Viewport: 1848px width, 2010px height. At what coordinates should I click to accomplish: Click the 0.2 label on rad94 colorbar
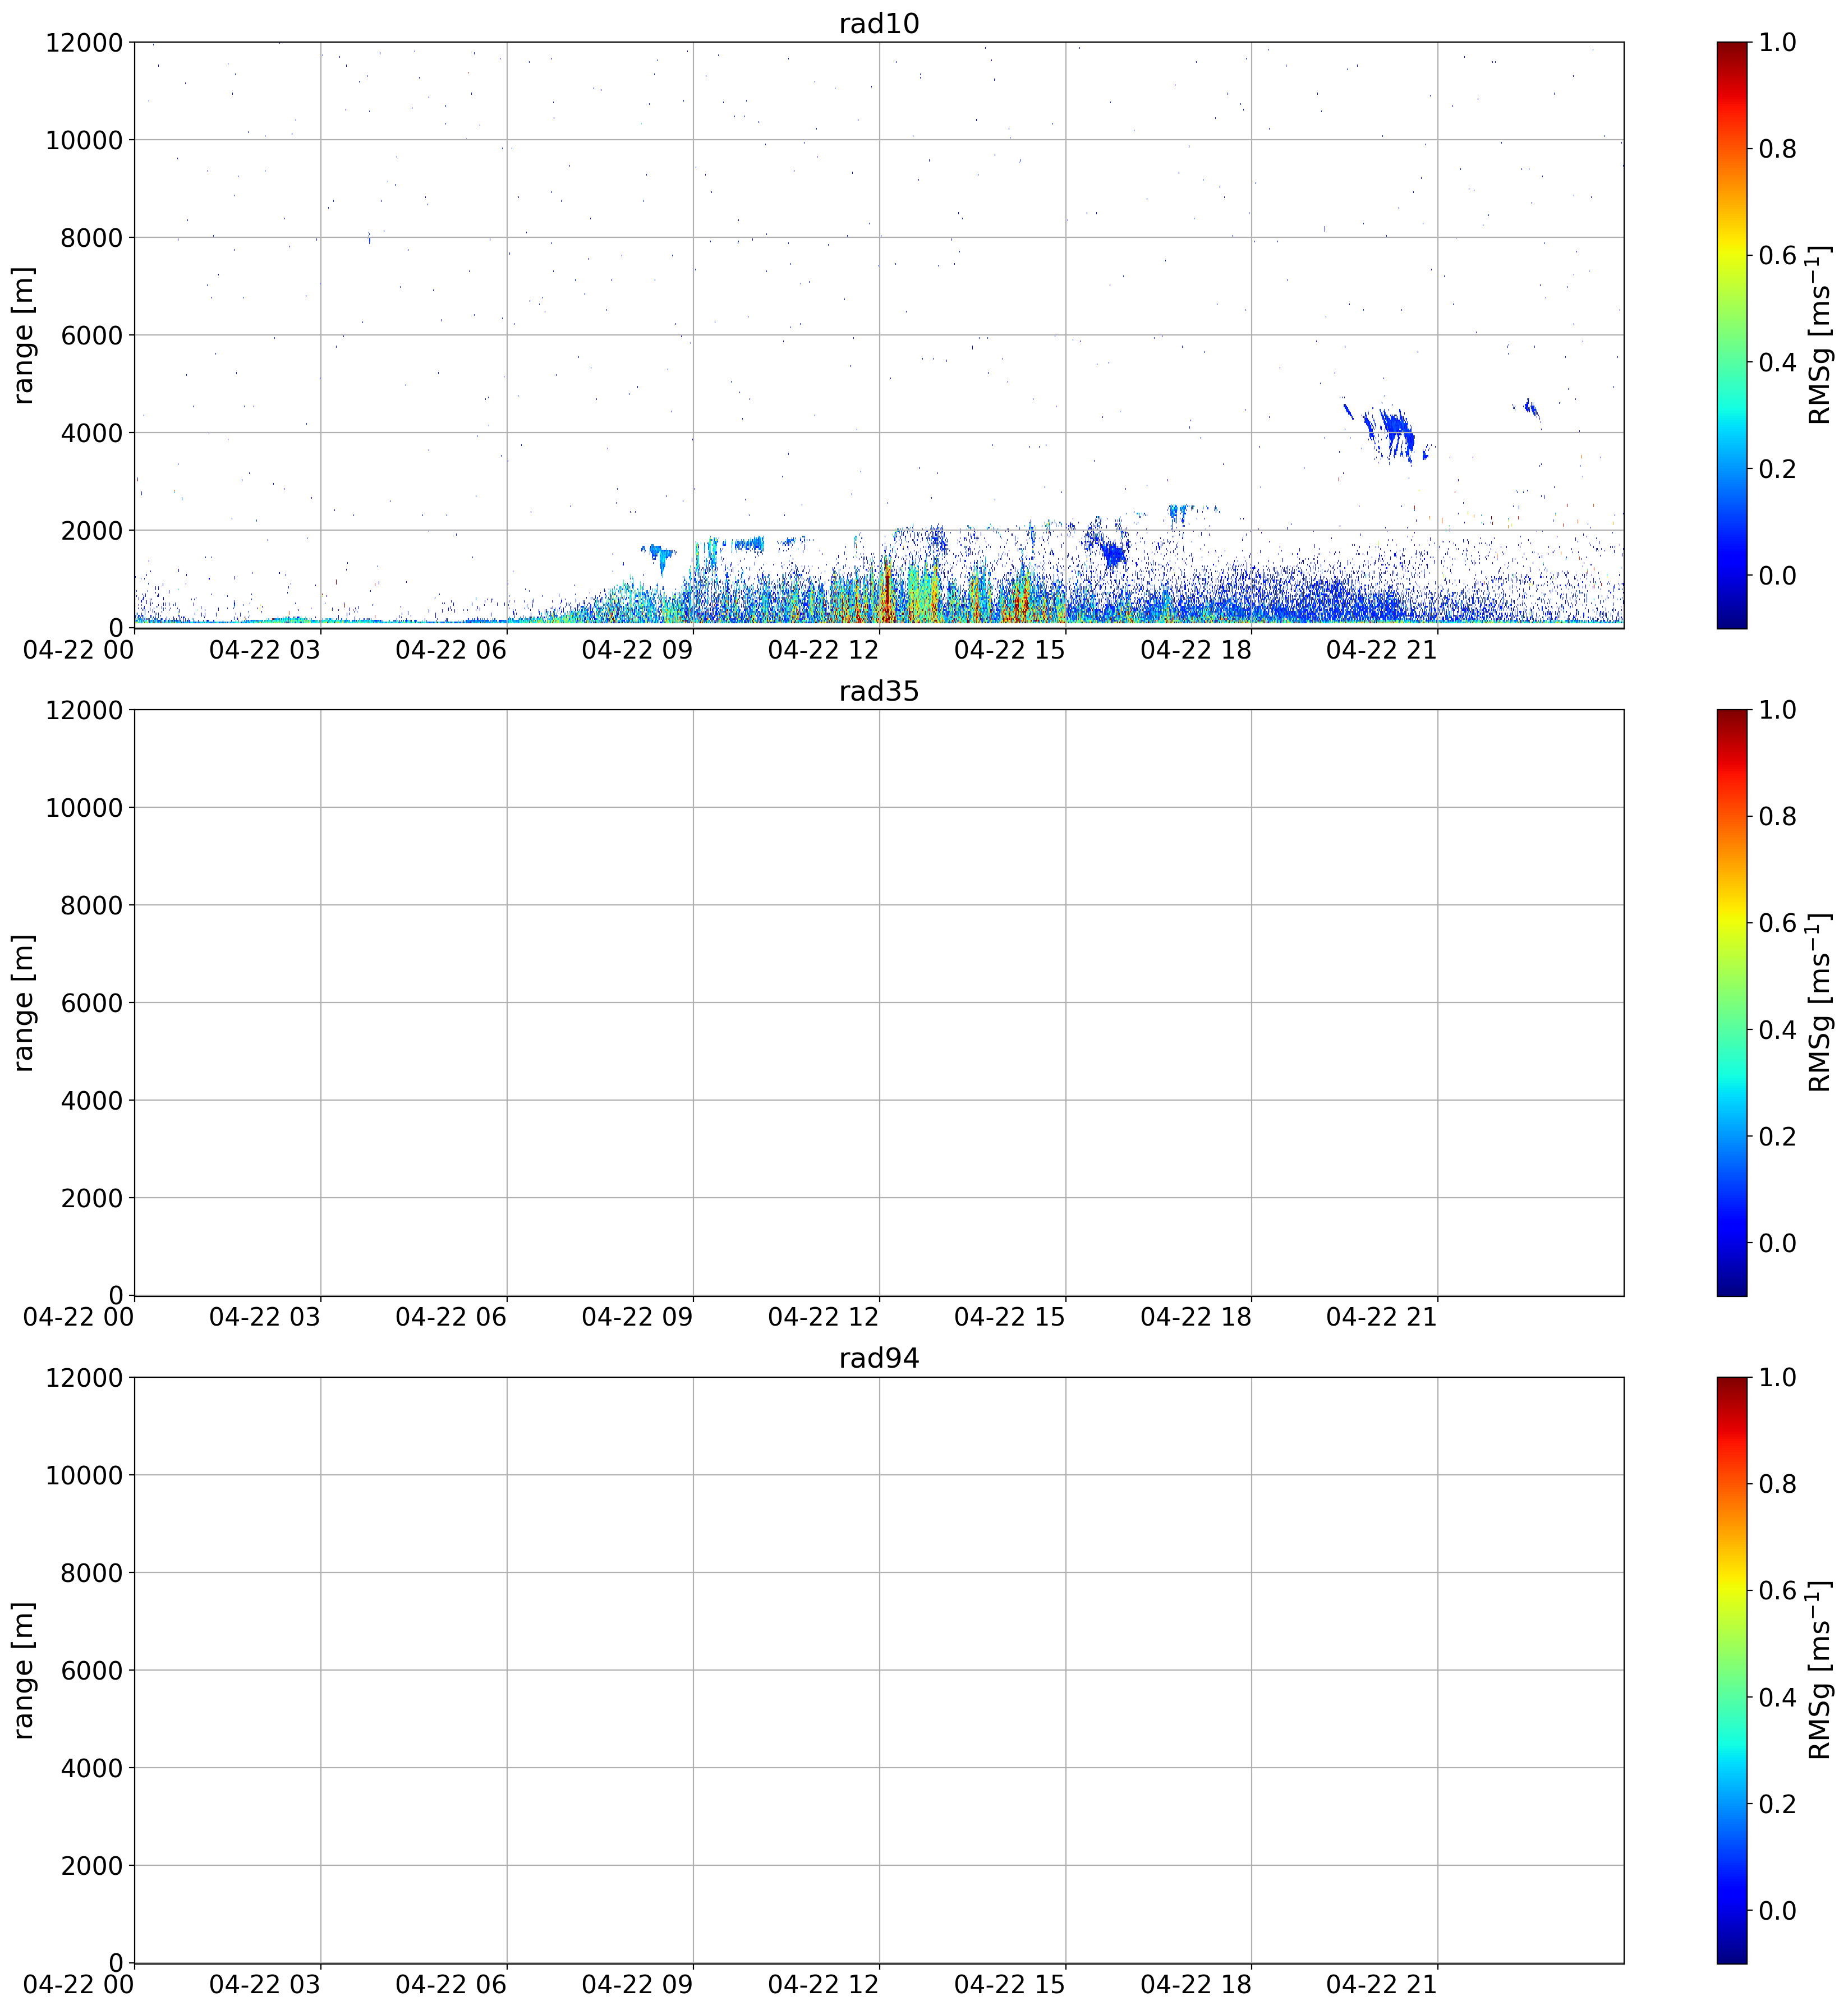pos(1778,1804)
